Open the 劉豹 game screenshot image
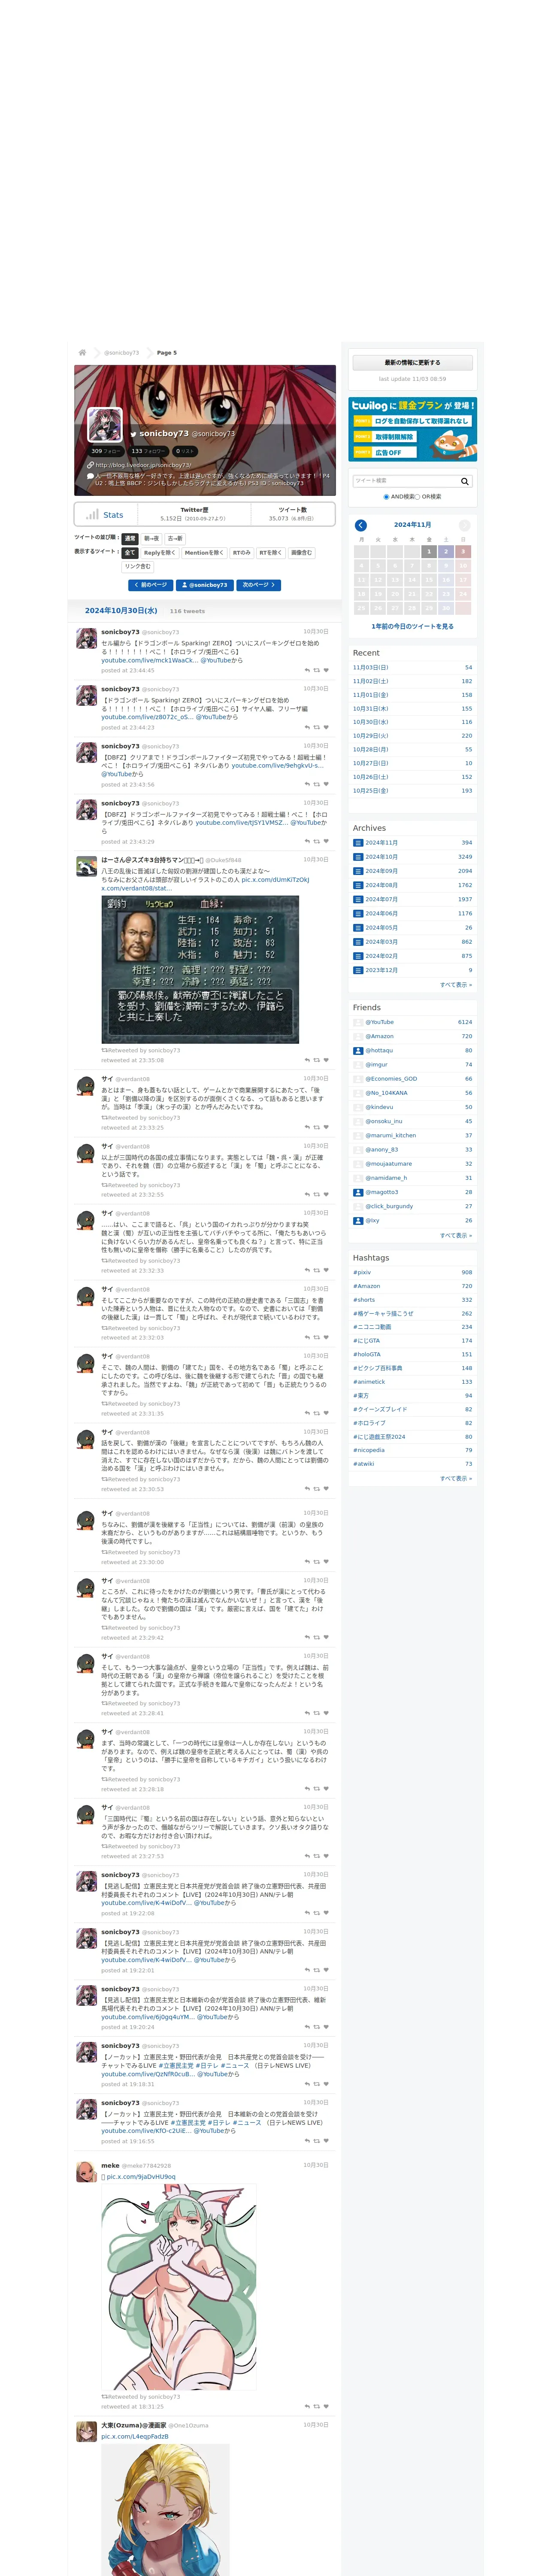This screenshot has width=551, height=2576. click(x=201, y=968)
